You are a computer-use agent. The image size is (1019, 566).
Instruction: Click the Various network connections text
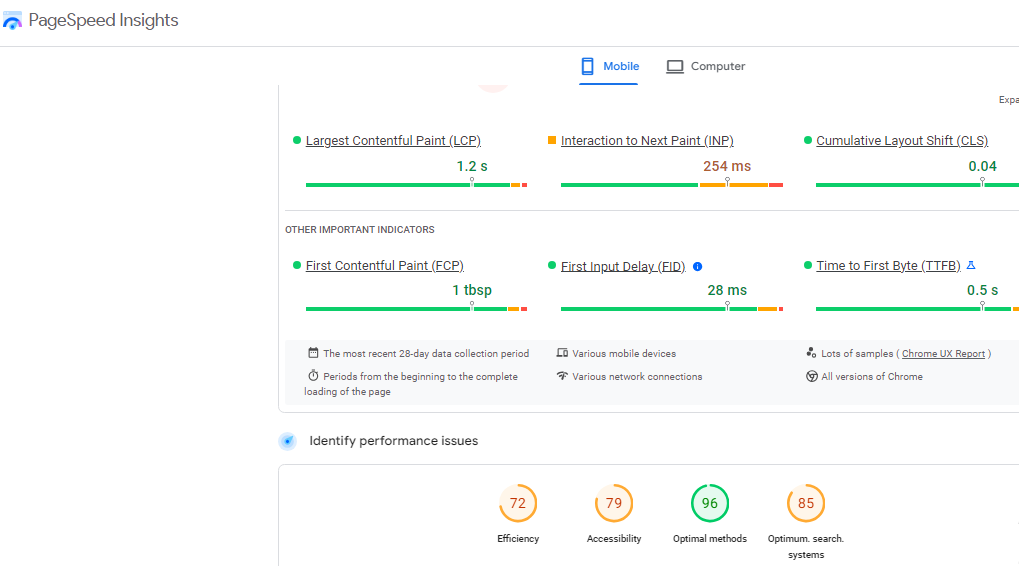click(x=637, y=377)
